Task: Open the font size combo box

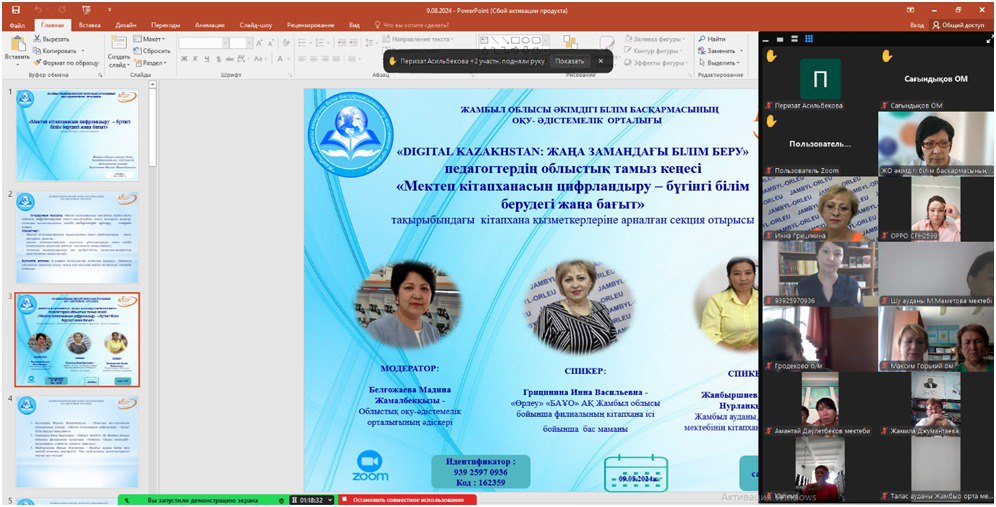Action: tap(241, 43)
